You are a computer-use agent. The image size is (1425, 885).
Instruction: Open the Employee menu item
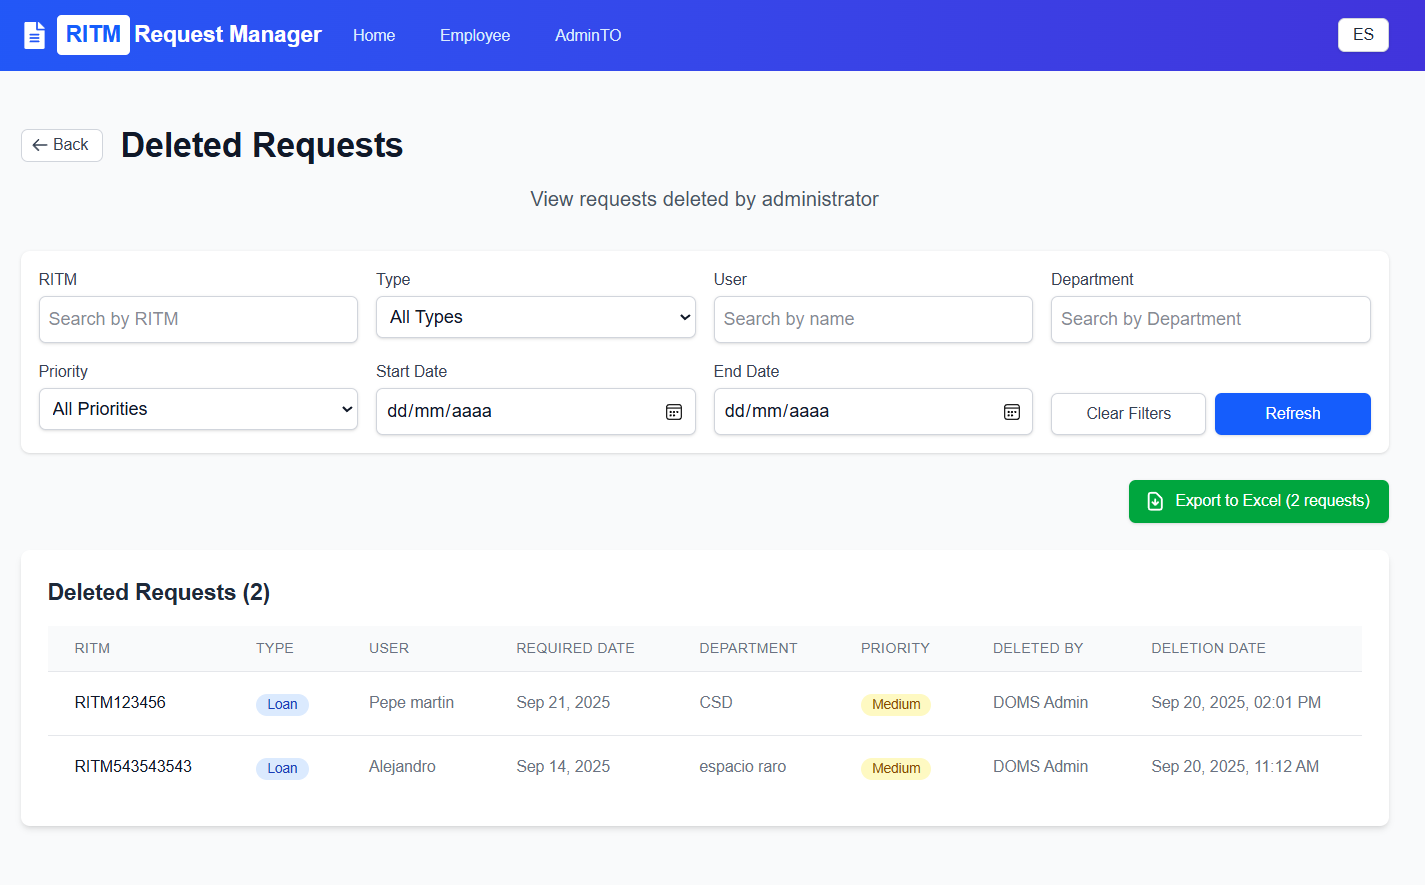click(x=475, y=35)
